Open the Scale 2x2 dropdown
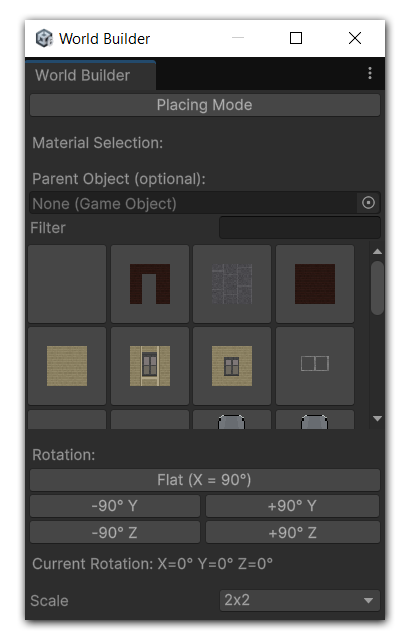This screenshot has height=640, width=410. tap(300, 600)
